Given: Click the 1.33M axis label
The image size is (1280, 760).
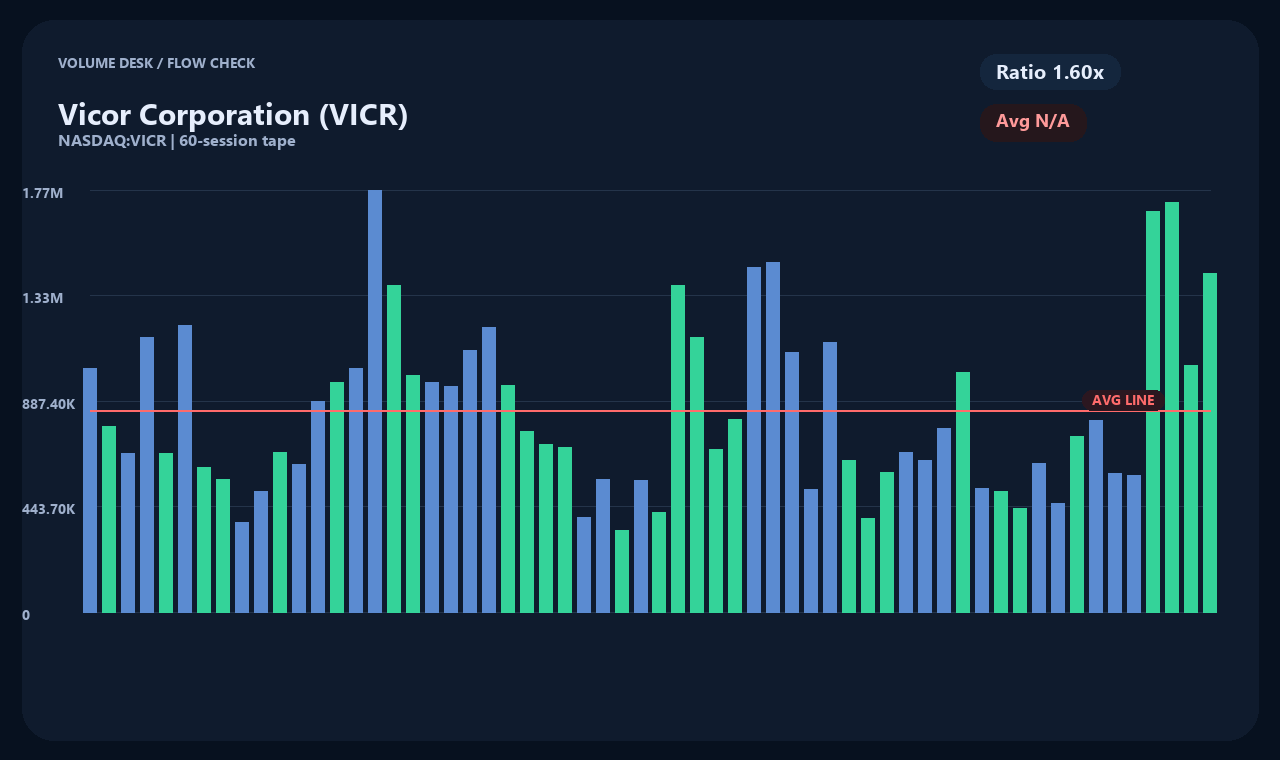Looking at the screenshot, I should 43,298.
